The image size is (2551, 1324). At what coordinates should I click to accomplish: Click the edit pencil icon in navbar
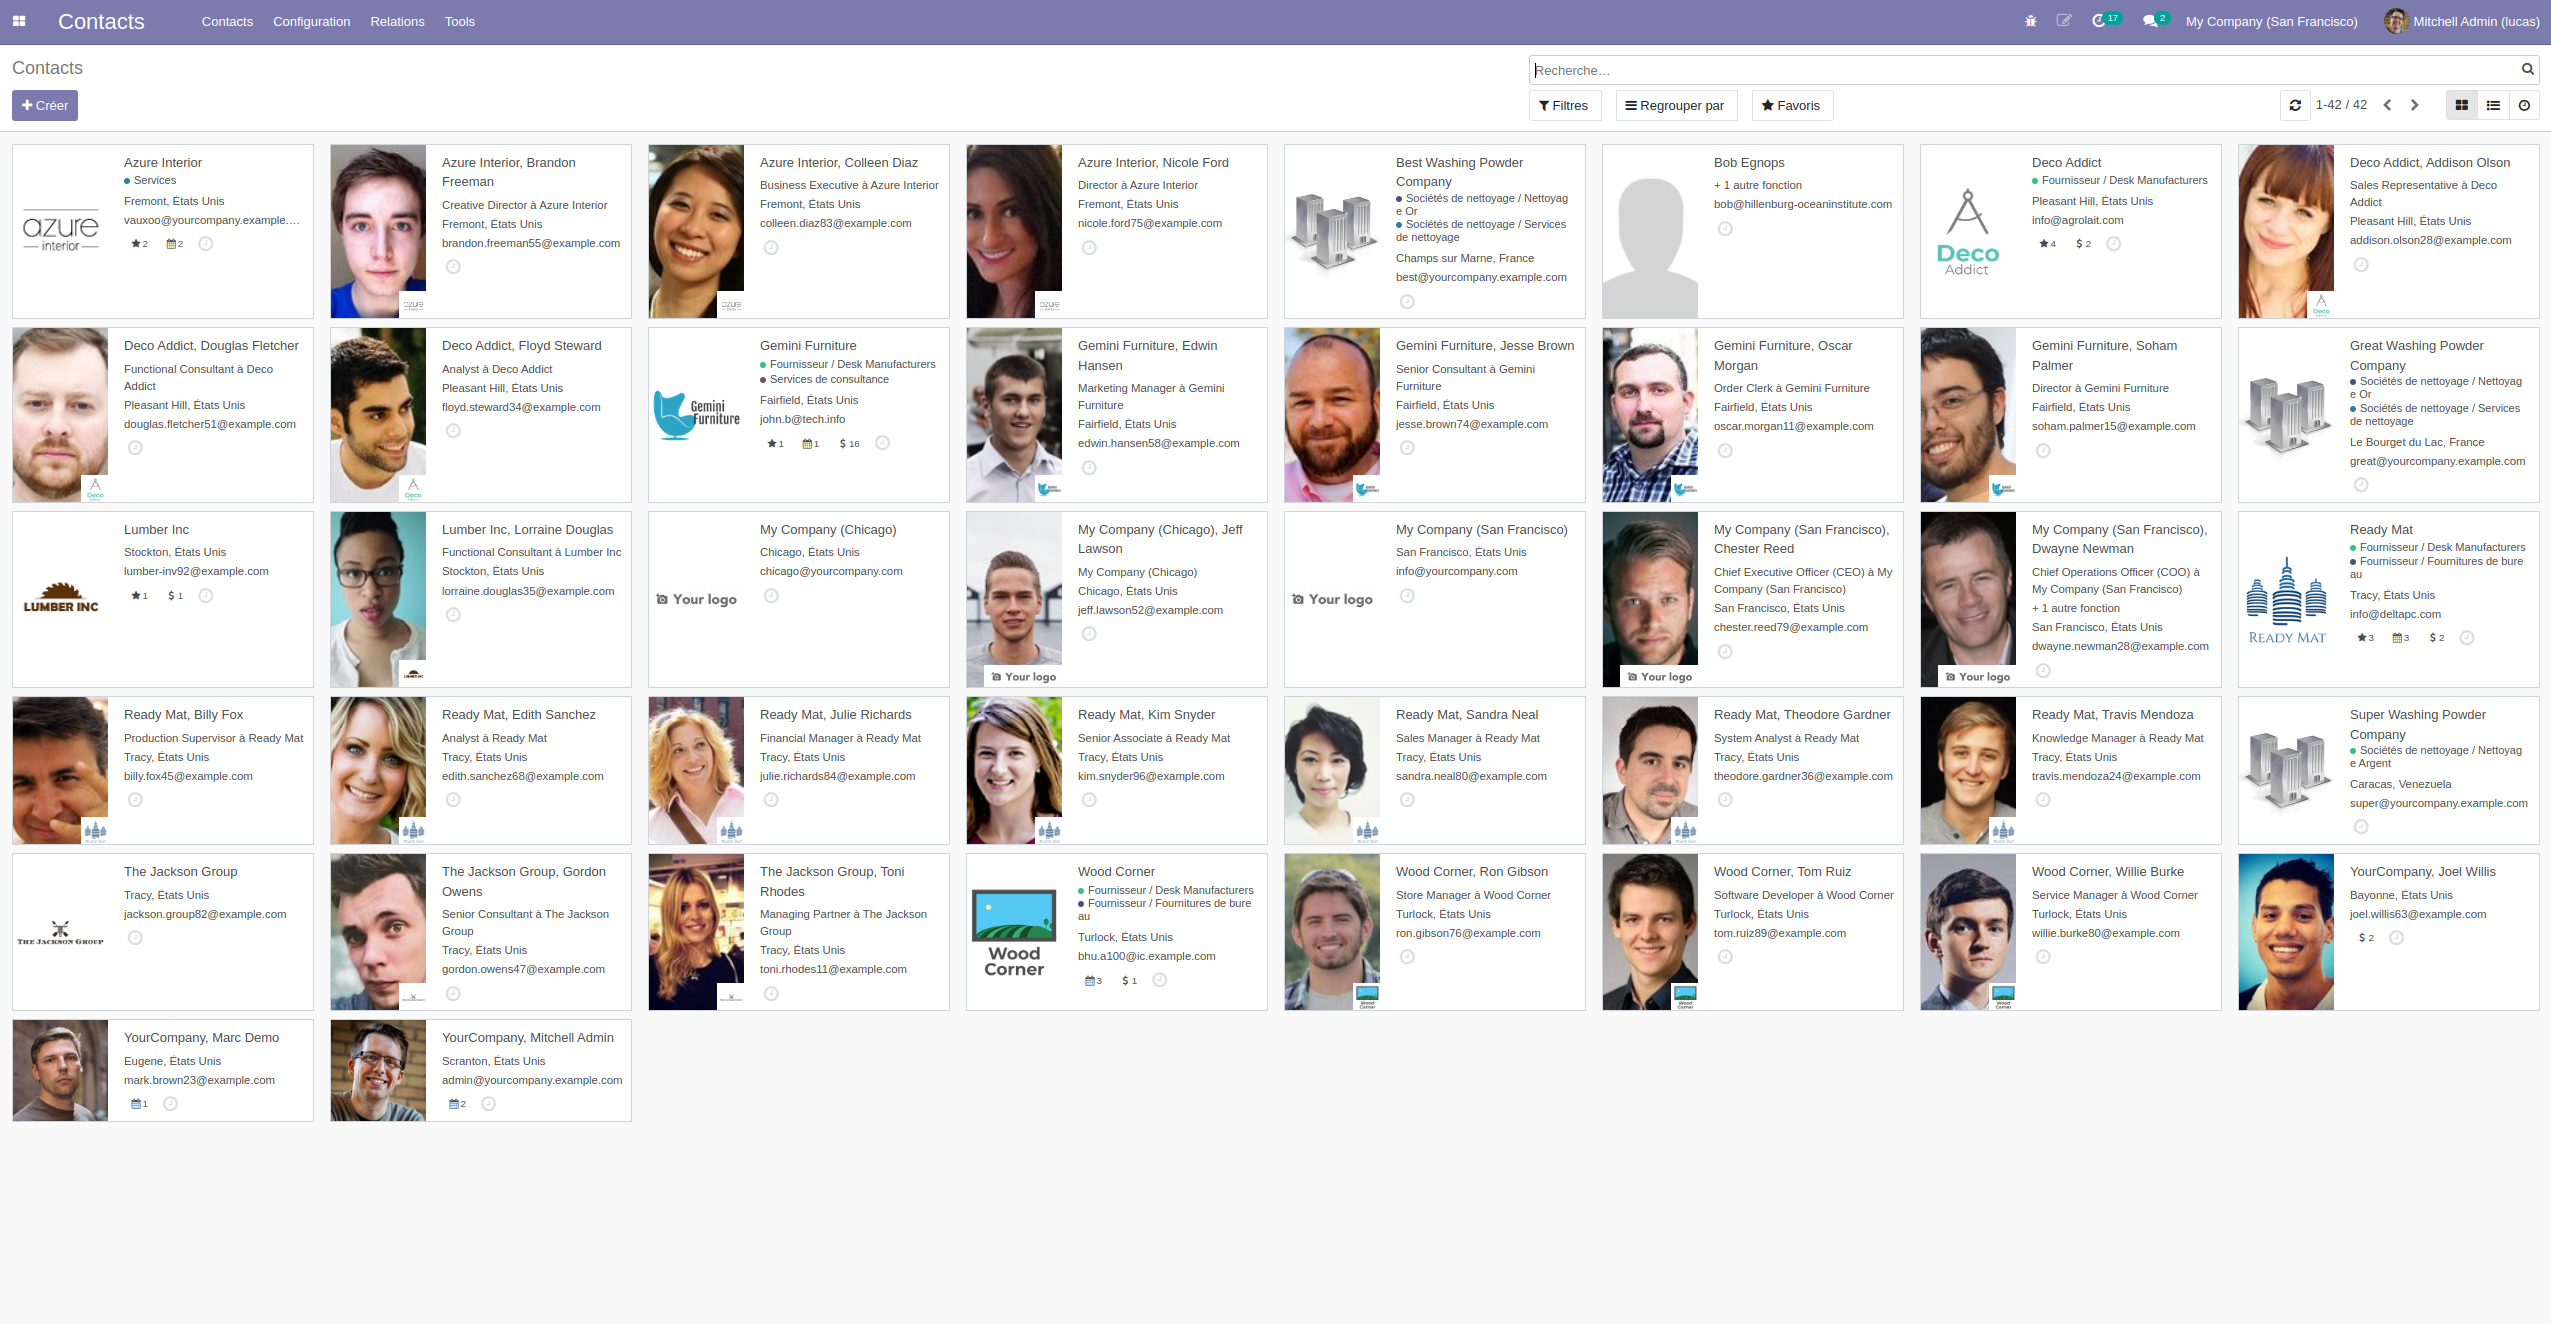click(x=2063, y=21)
